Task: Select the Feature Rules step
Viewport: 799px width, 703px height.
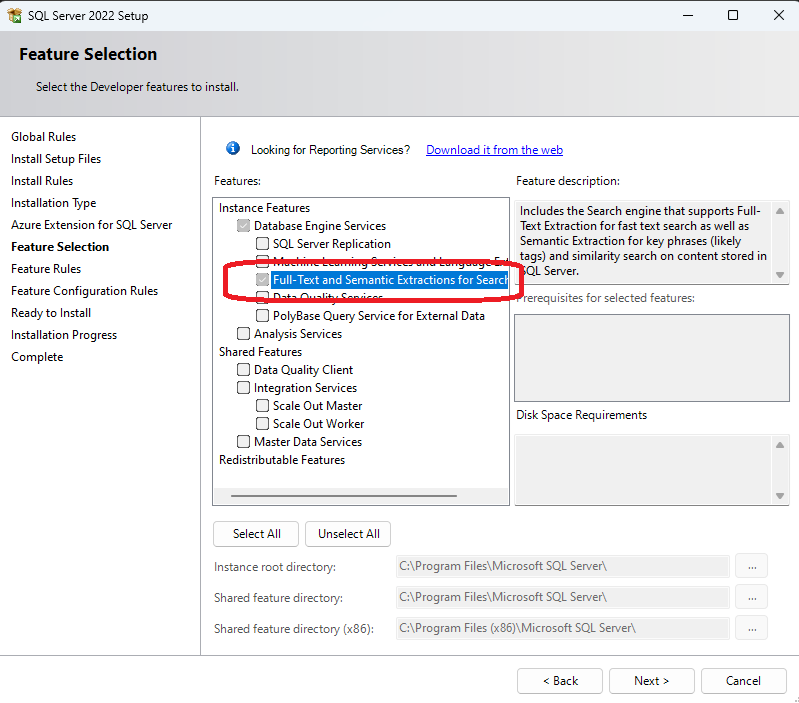Action: click(46, 268)
